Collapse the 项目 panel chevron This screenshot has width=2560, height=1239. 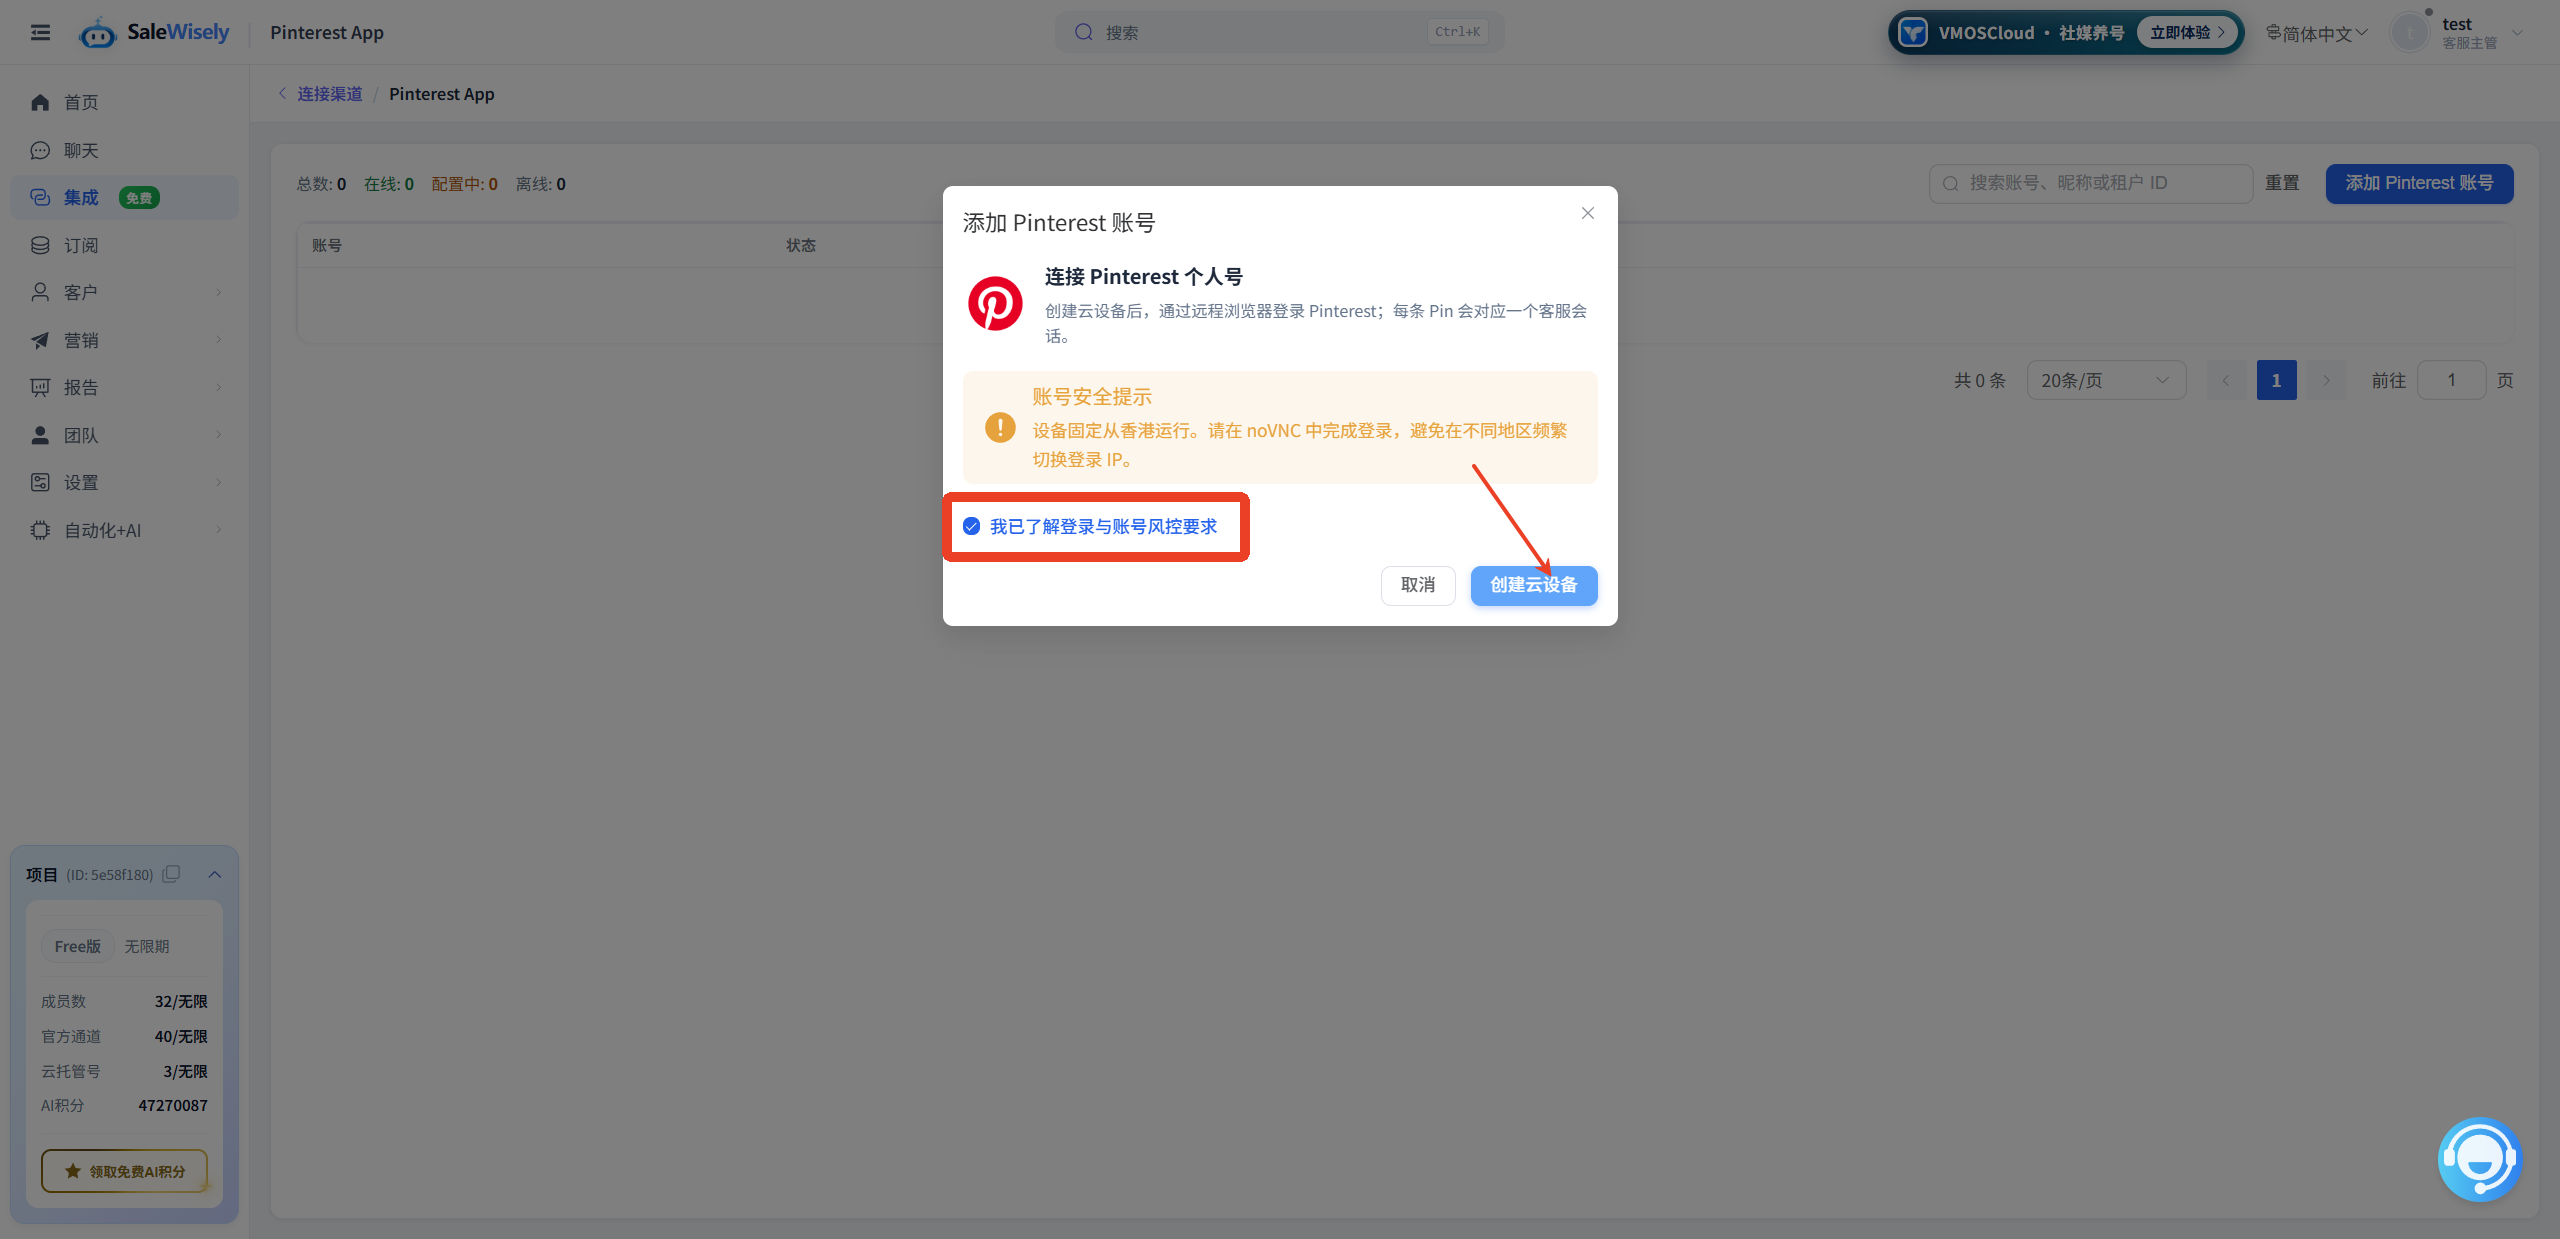(214, 875)
